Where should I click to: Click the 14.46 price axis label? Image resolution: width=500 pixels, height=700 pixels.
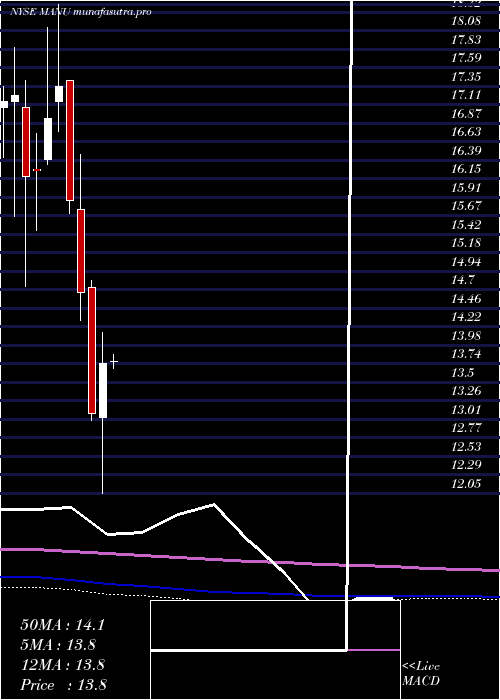466,298
